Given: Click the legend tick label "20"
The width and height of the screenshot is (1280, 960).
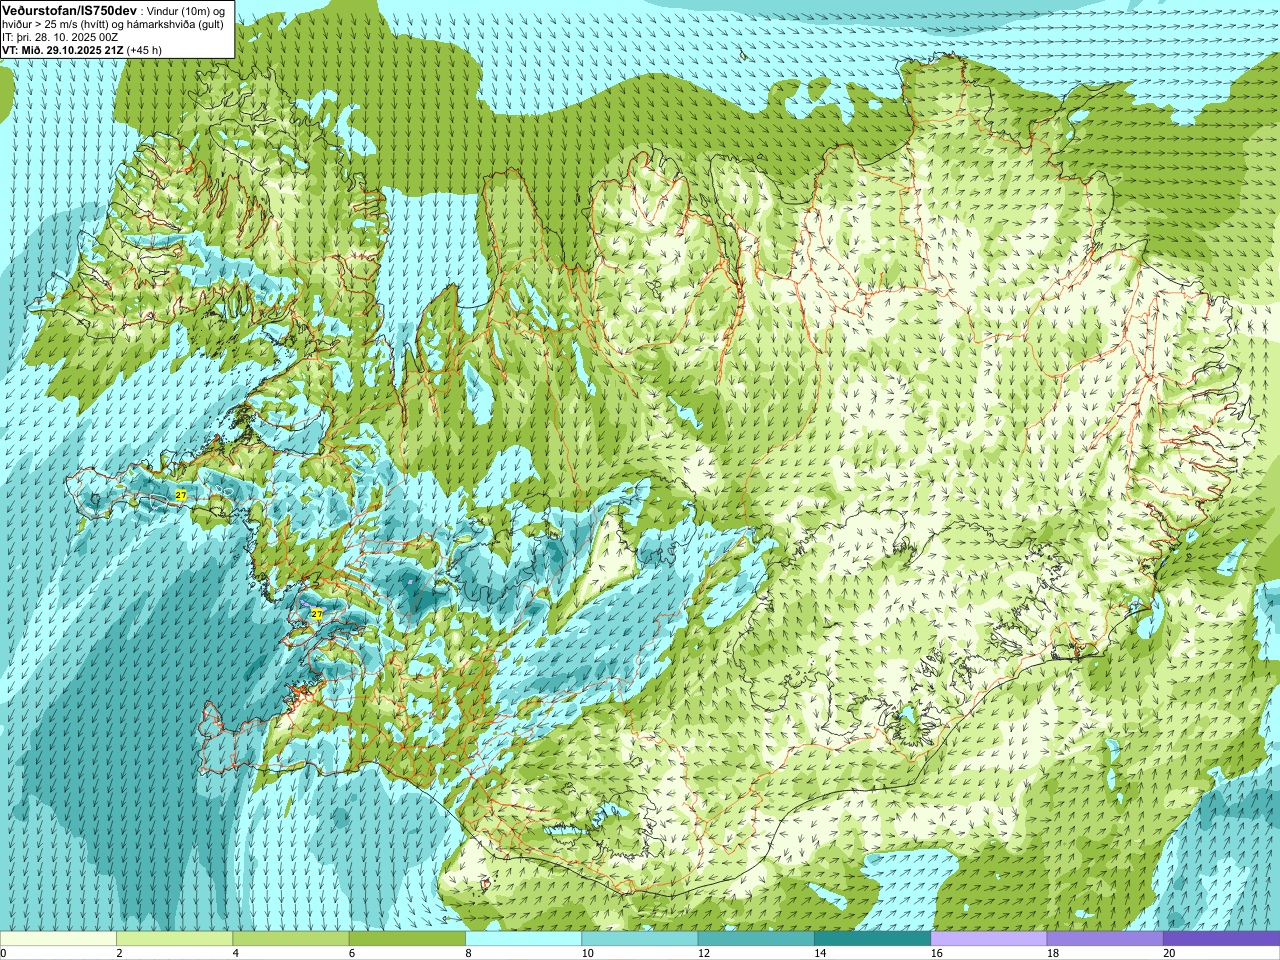Looking at the screenshot, I should point(1169,954).
